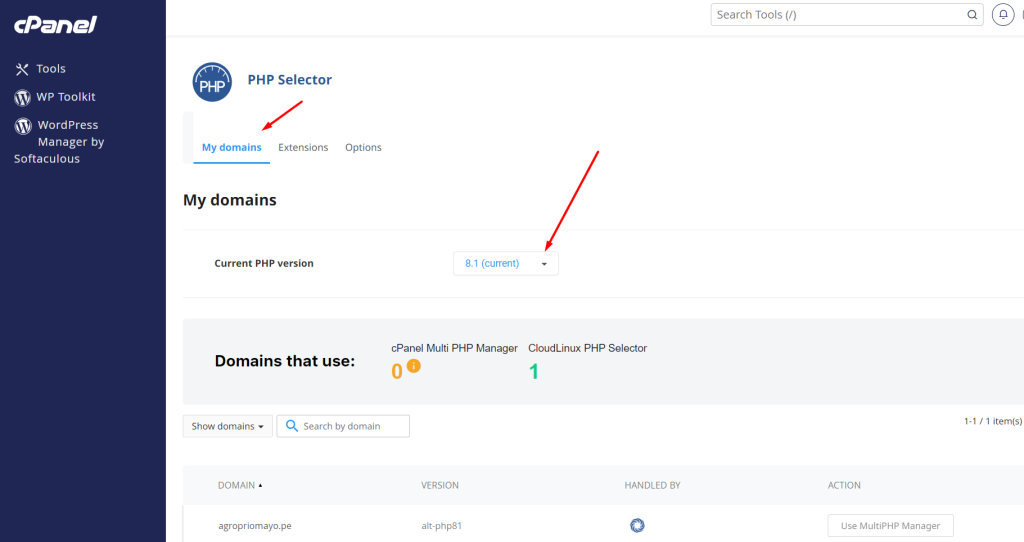
Task: Click the cPanel logo
Action: pos(56,25)
